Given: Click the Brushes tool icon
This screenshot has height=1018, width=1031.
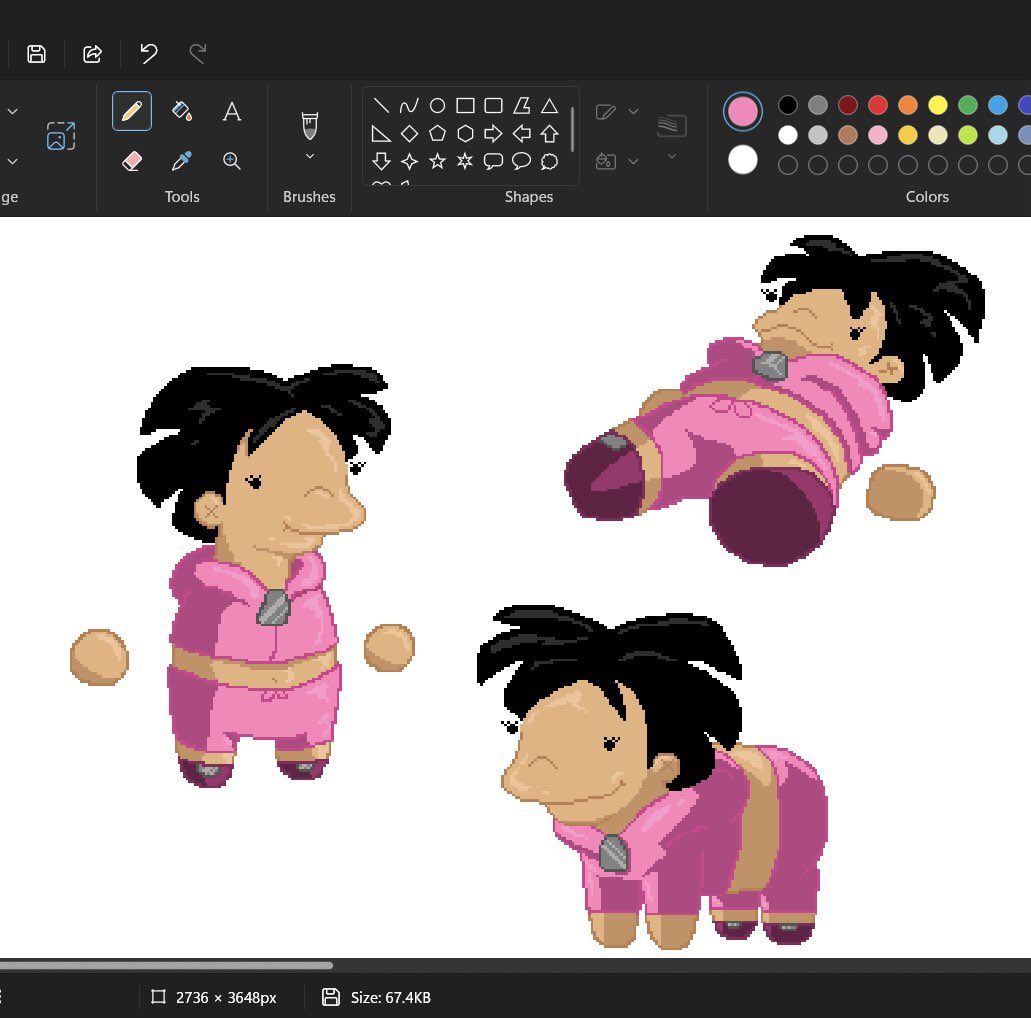Looking at the screenshot, I should point(310,126).
